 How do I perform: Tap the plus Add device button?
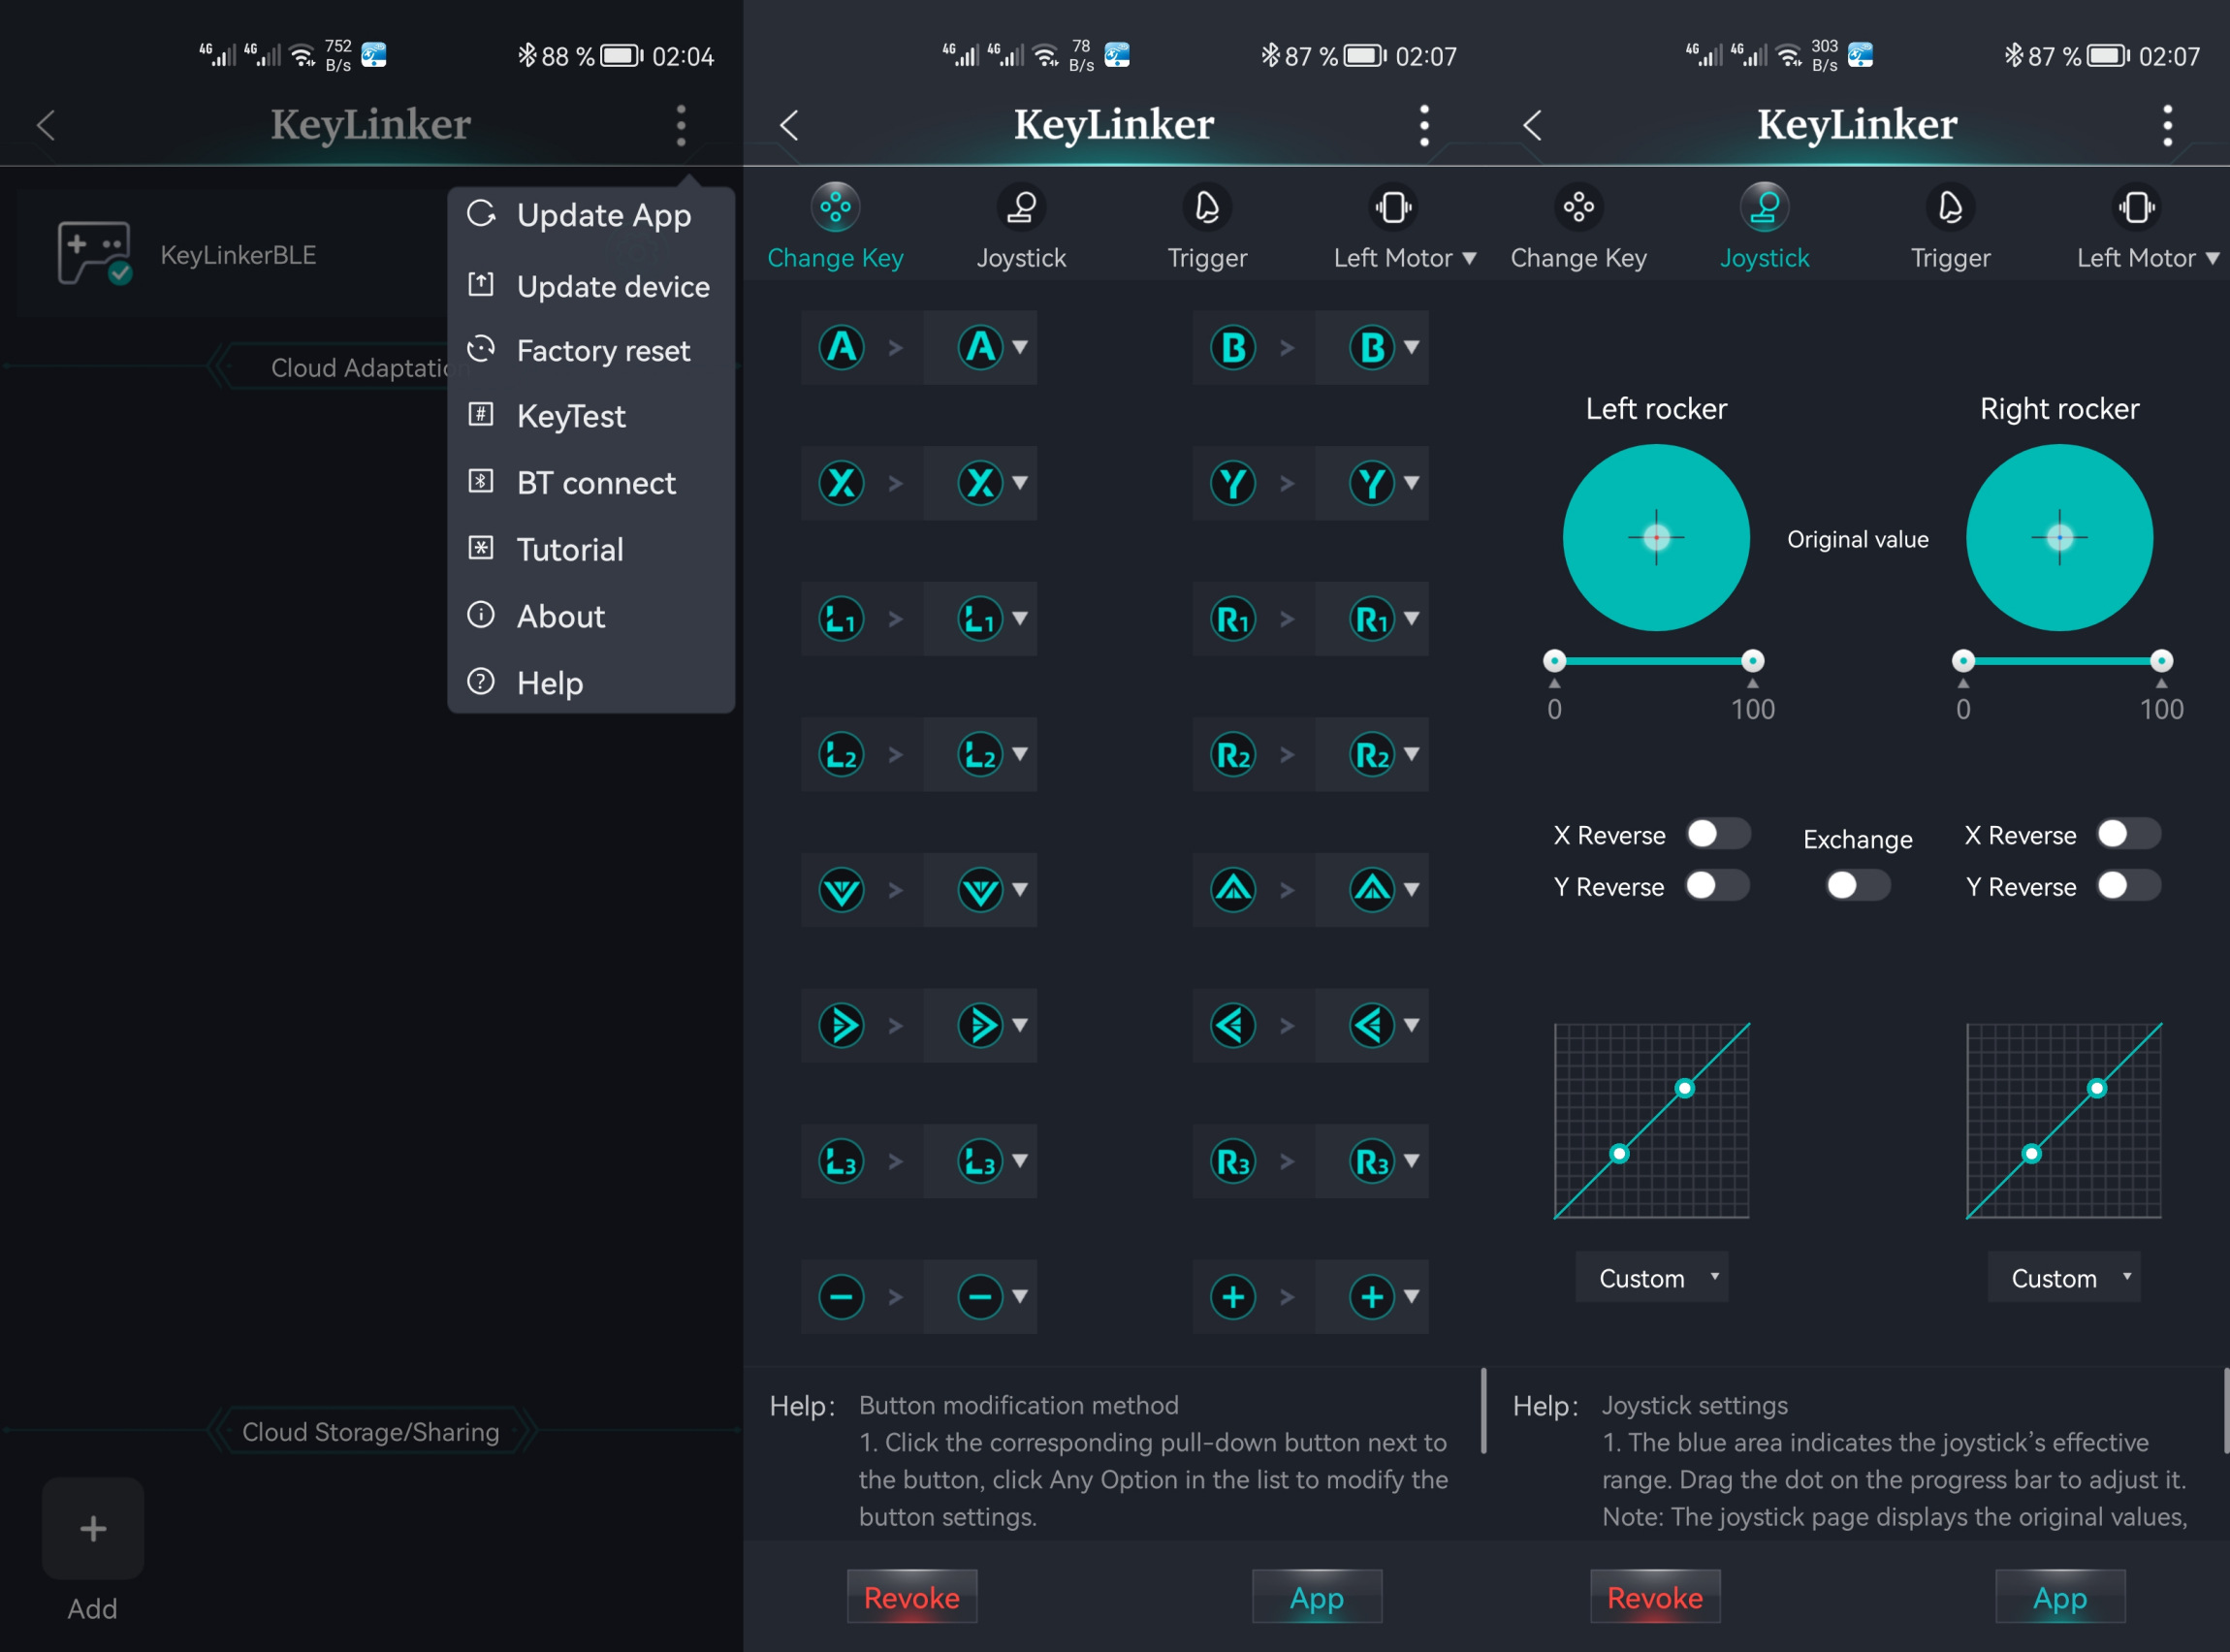point(93,1528)
